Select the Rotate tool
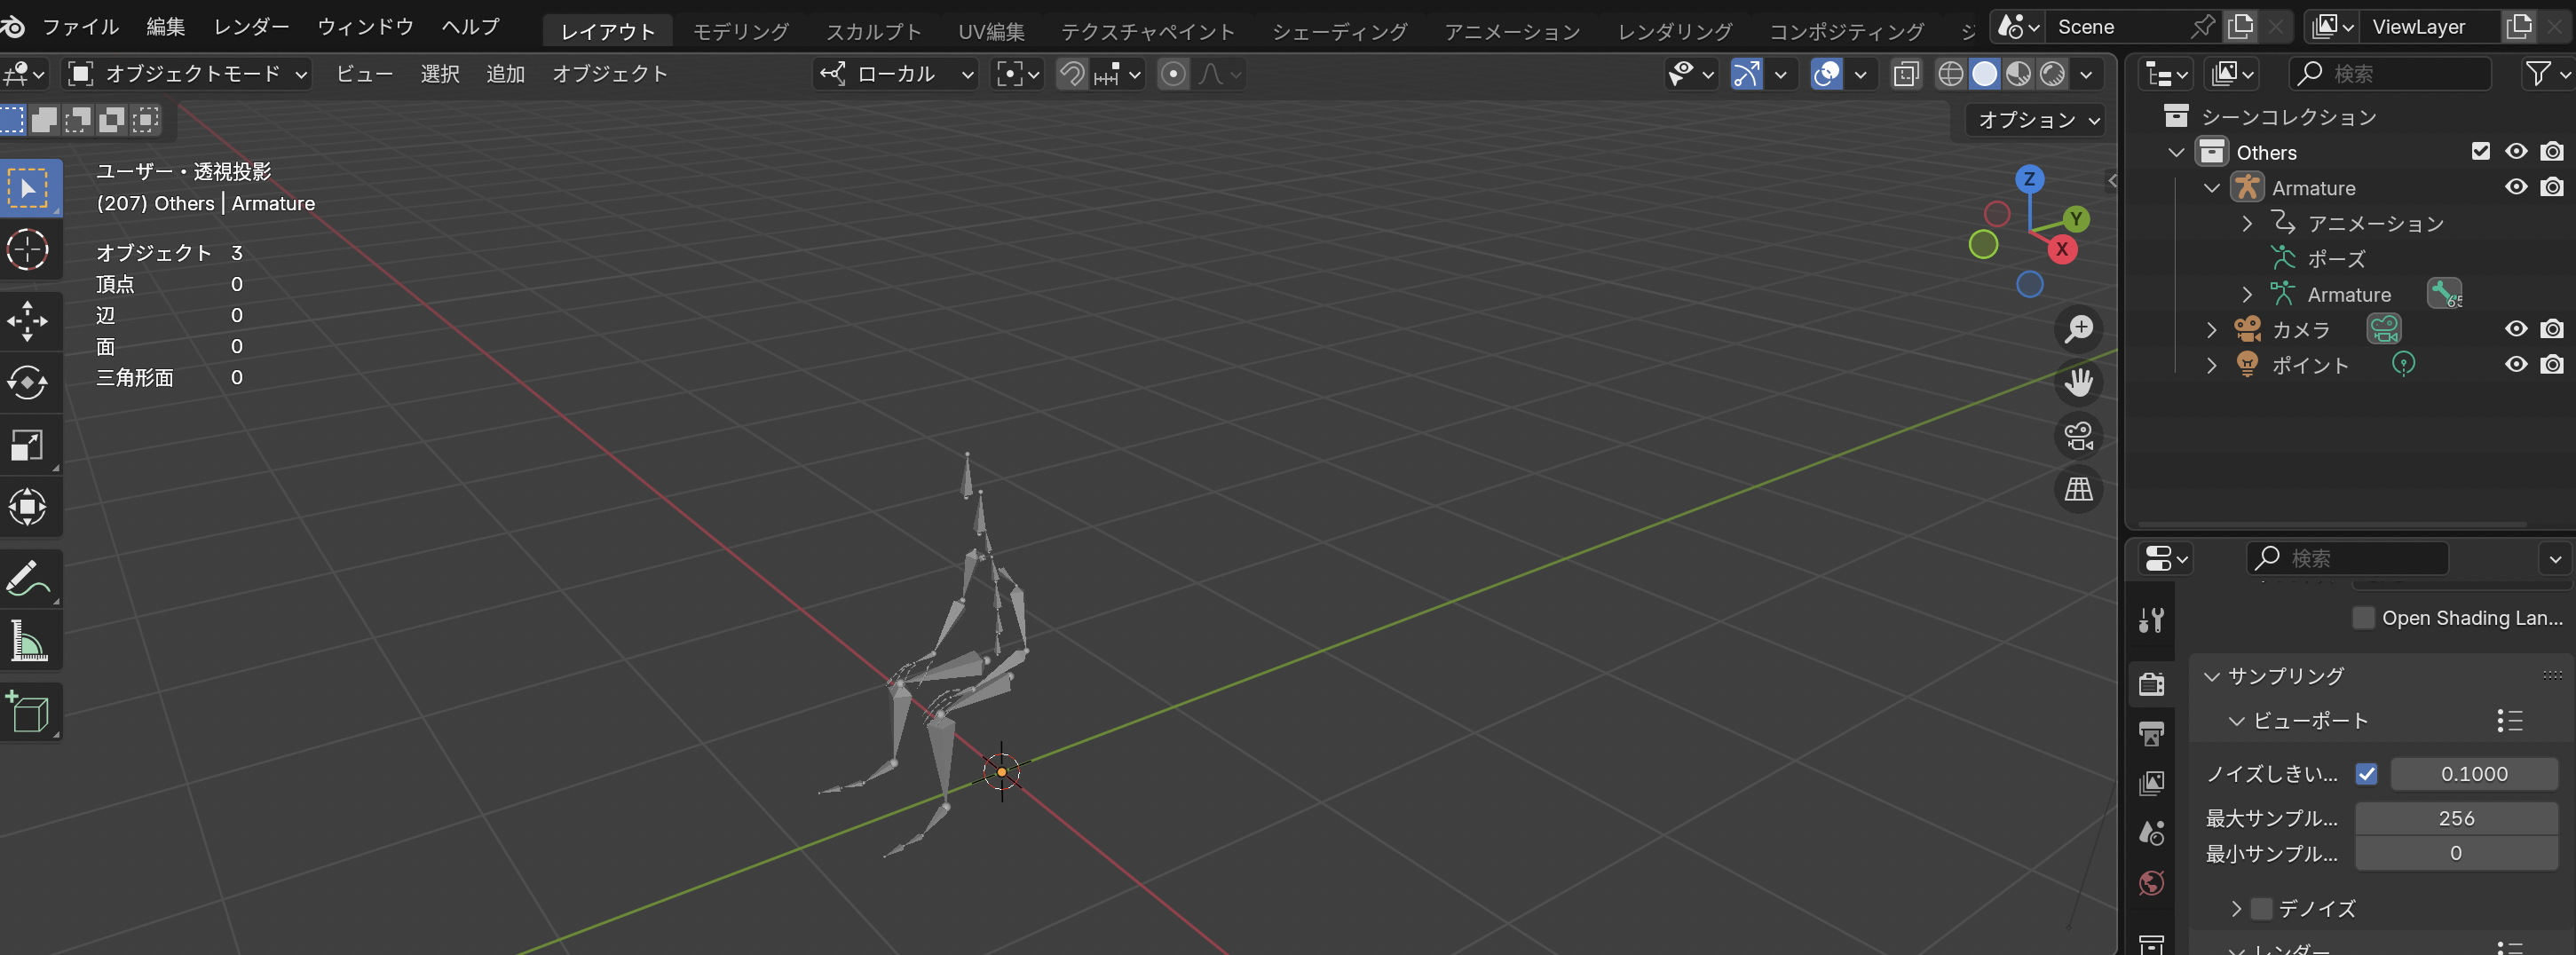This screenshot has height=955, width=2576. [x=27, y=383]
